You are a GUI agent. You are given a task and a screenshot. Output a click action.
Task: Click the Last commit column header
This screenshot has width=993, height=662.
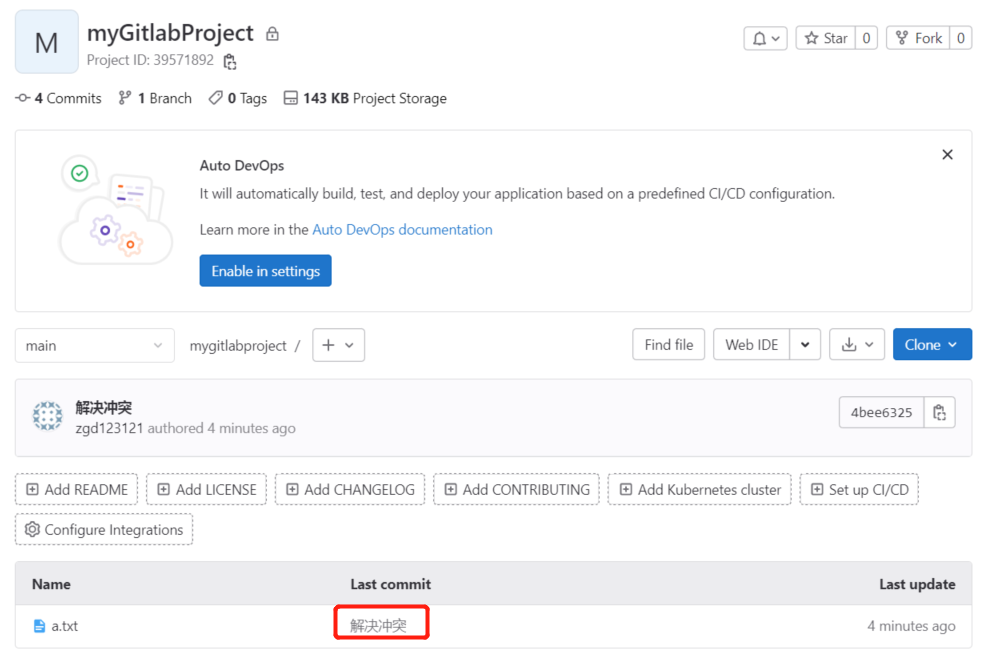pos(391,584)
